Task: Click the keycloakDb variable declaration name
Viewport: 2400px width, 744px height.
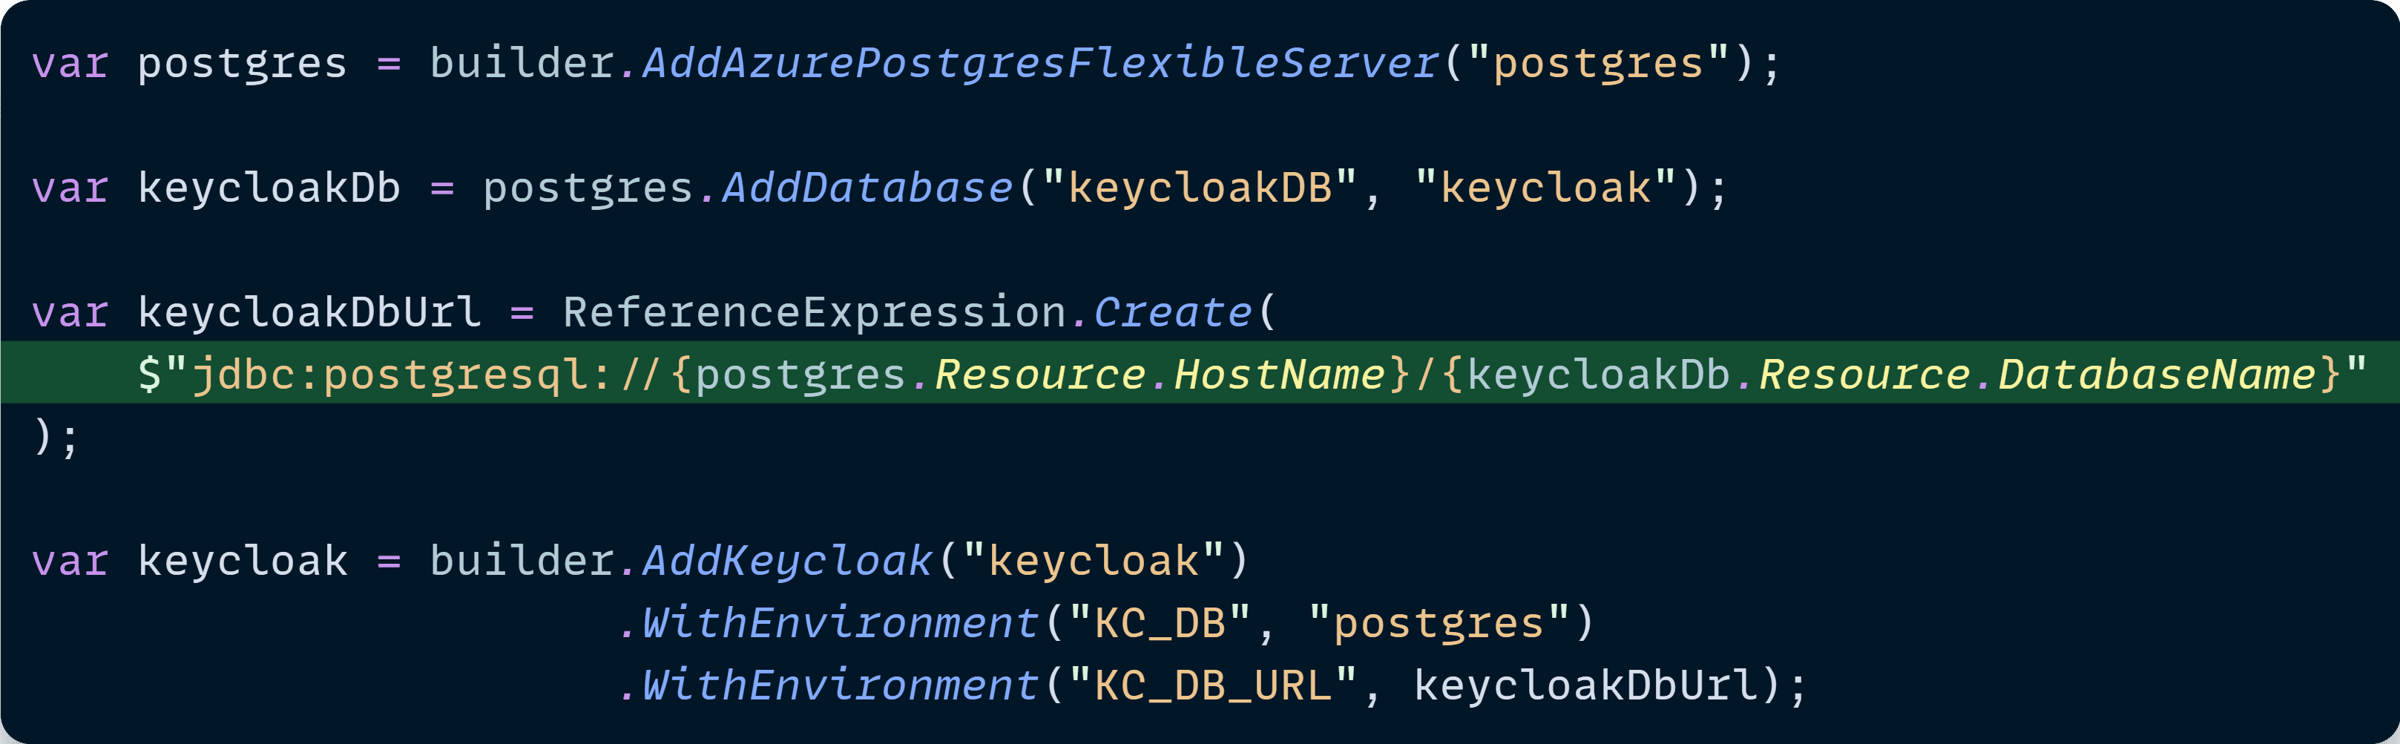Action: point(269,189)
